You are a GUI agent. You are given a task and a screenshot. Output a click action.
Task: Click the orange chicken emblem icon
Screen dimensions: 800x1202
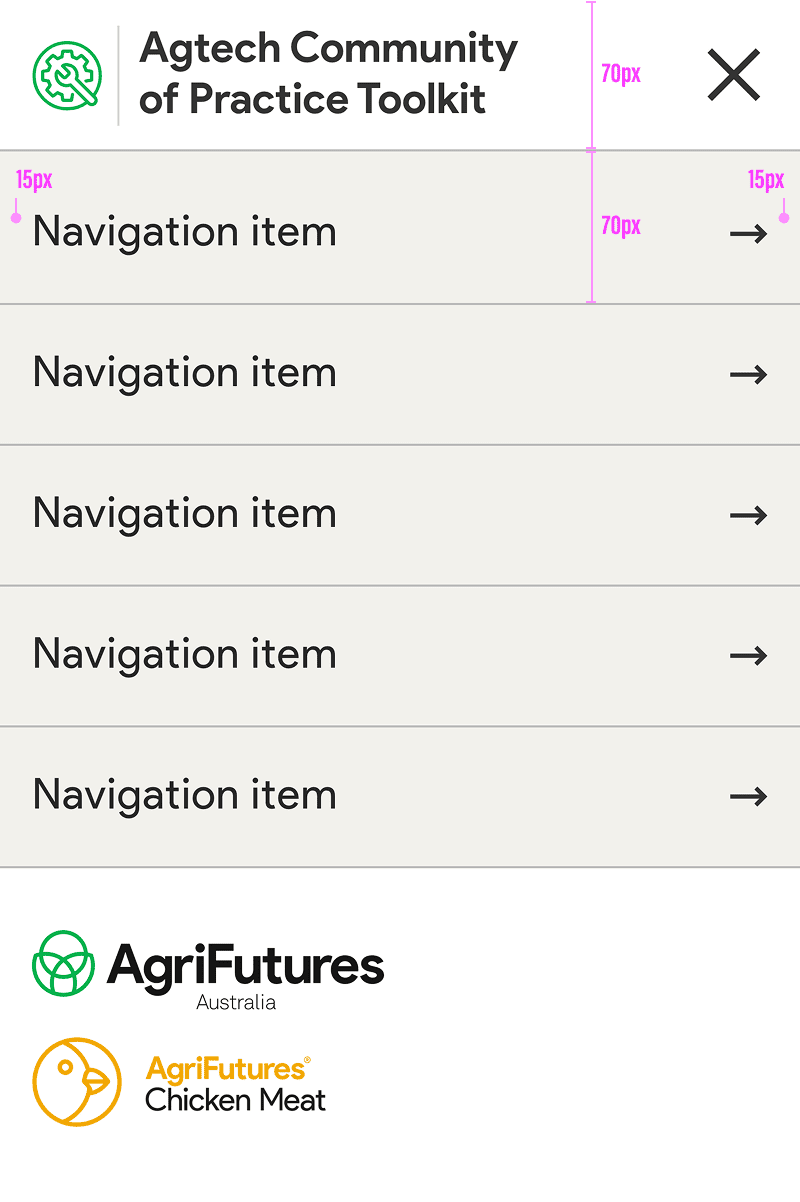tap(77, 1081)
